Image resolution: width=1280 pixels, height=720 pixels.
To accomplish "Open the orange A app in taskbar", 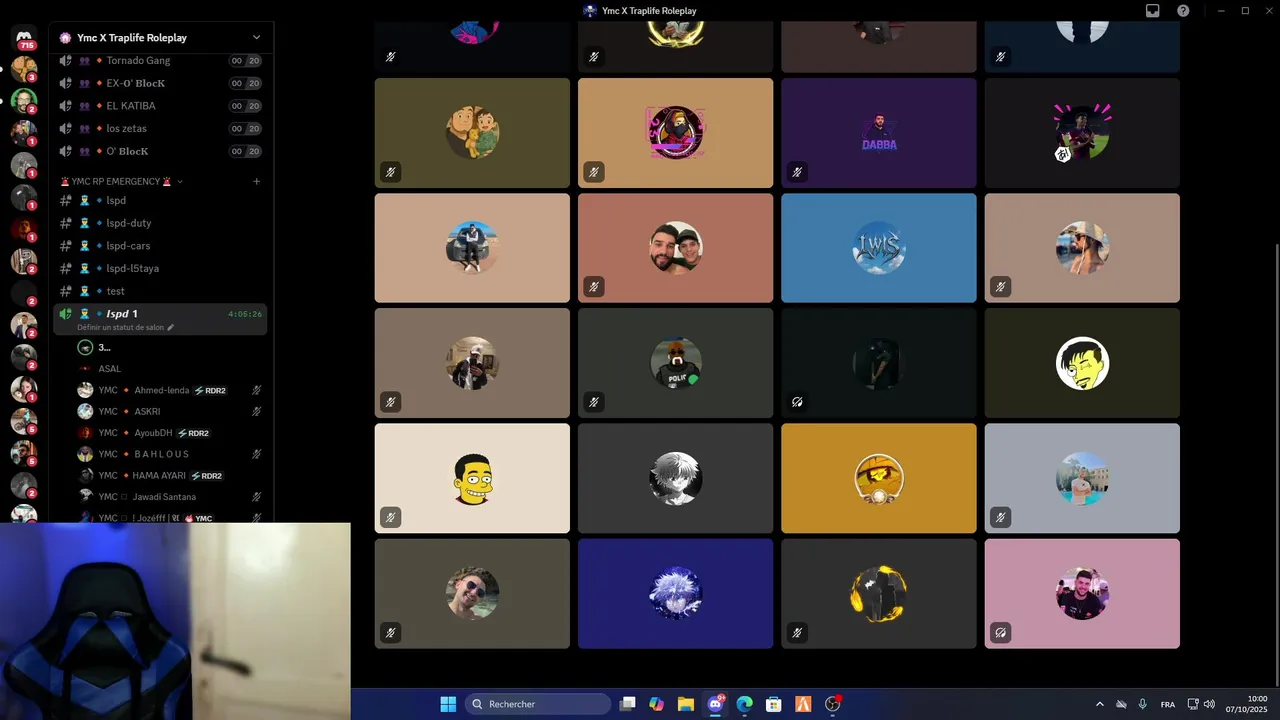I will click(x=803, y=704).
